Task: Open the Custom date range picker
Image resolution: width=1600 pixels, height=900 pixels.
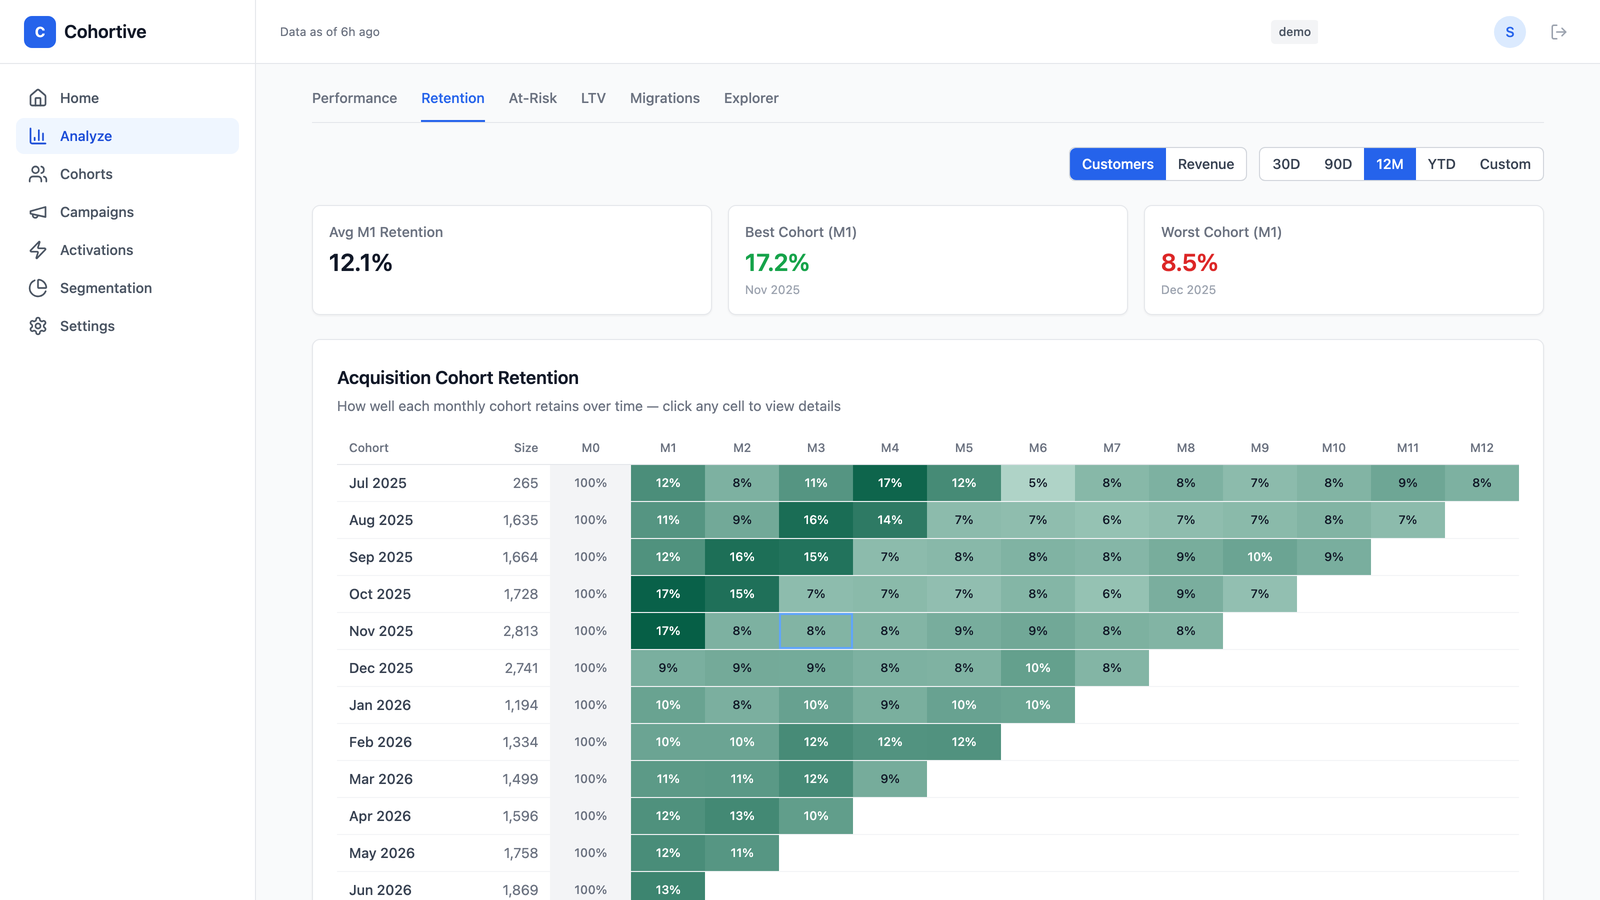Action: (1504, 164)
